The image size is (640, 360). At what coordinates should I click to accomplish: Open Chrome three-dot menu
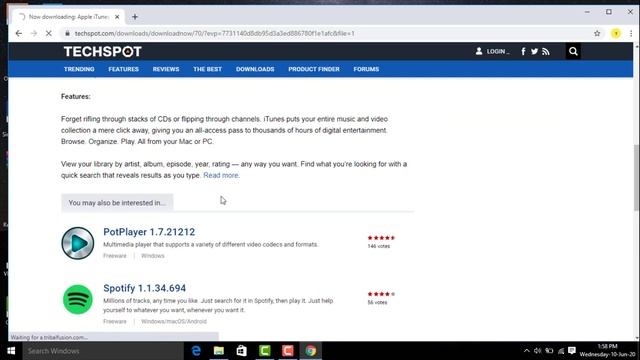point(631,33)
